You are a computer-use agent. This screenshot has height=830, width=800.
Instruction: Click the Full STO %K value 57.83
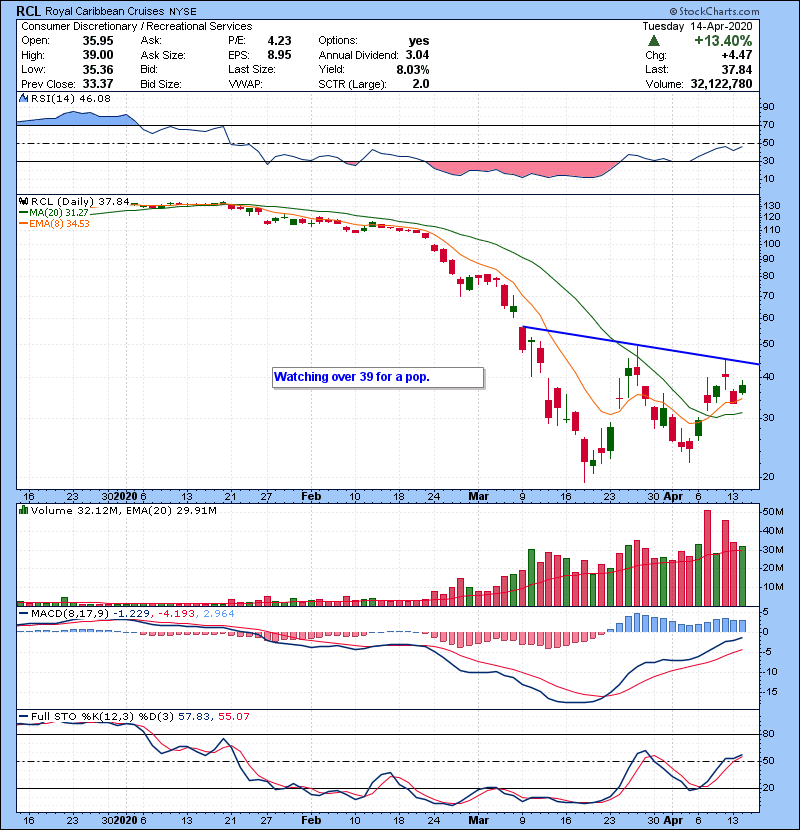(193, 717)
